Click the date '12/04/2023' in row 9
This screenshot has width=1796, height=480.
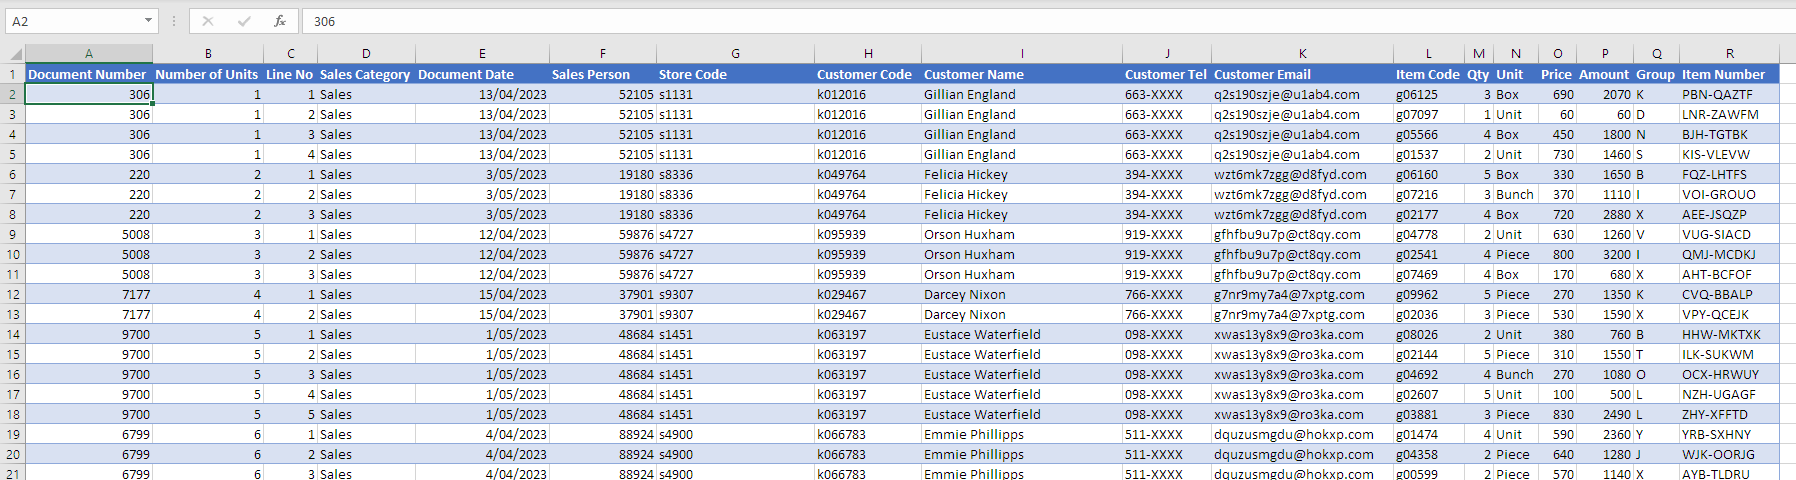(x=482, y=234)
